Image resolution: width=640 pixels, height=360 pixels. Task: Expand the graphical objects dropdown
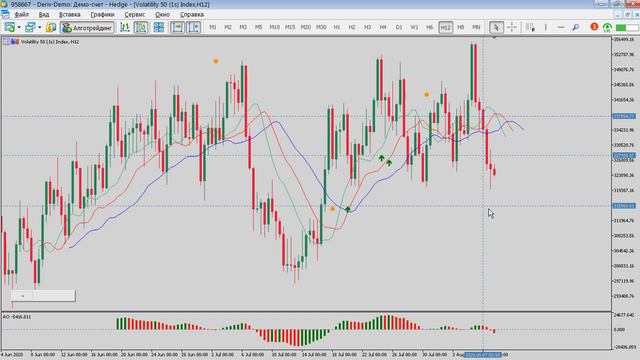530,27
